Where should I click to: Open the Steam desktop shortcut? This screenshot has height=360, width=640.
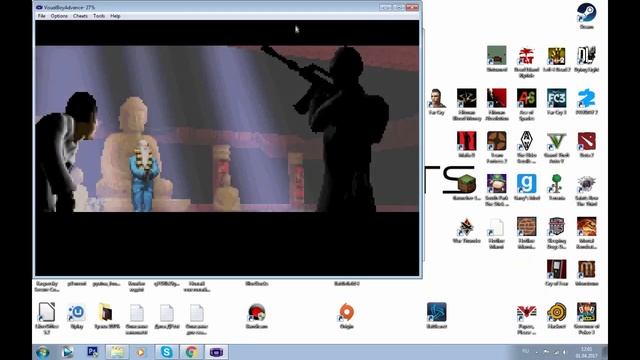587,16
